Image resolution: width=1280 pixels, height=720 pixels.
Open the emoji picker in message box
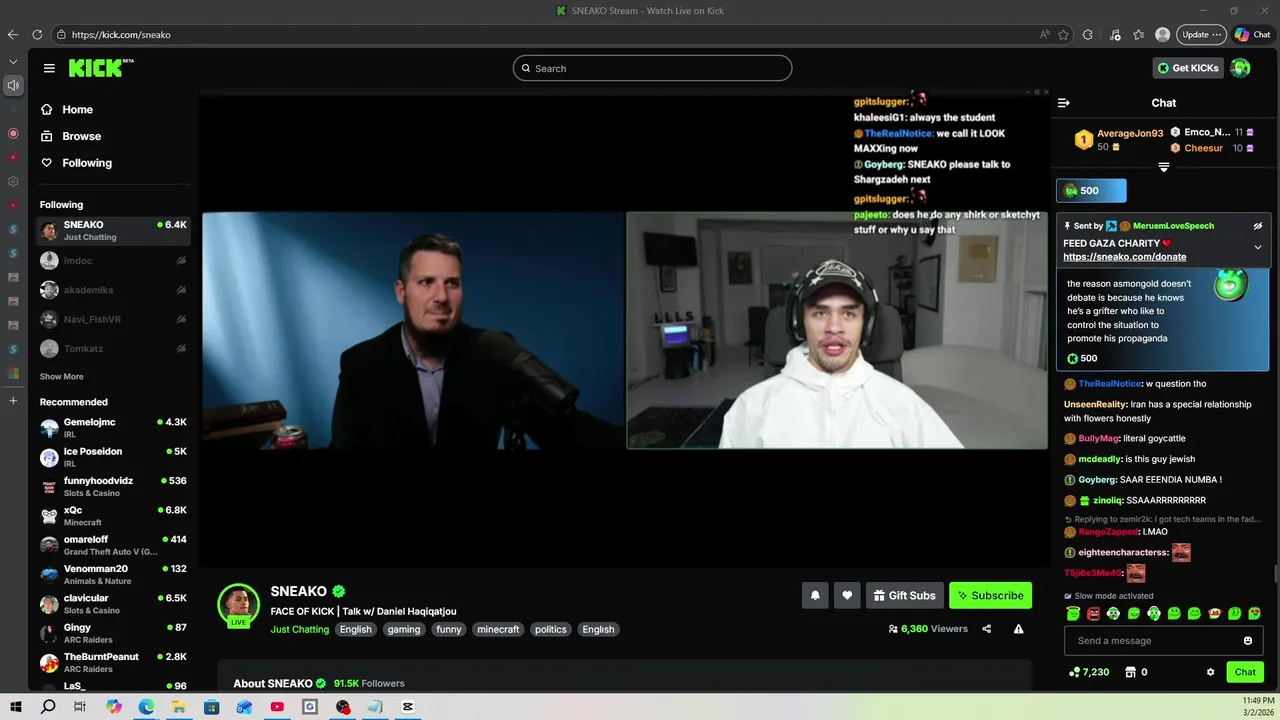1248,641
